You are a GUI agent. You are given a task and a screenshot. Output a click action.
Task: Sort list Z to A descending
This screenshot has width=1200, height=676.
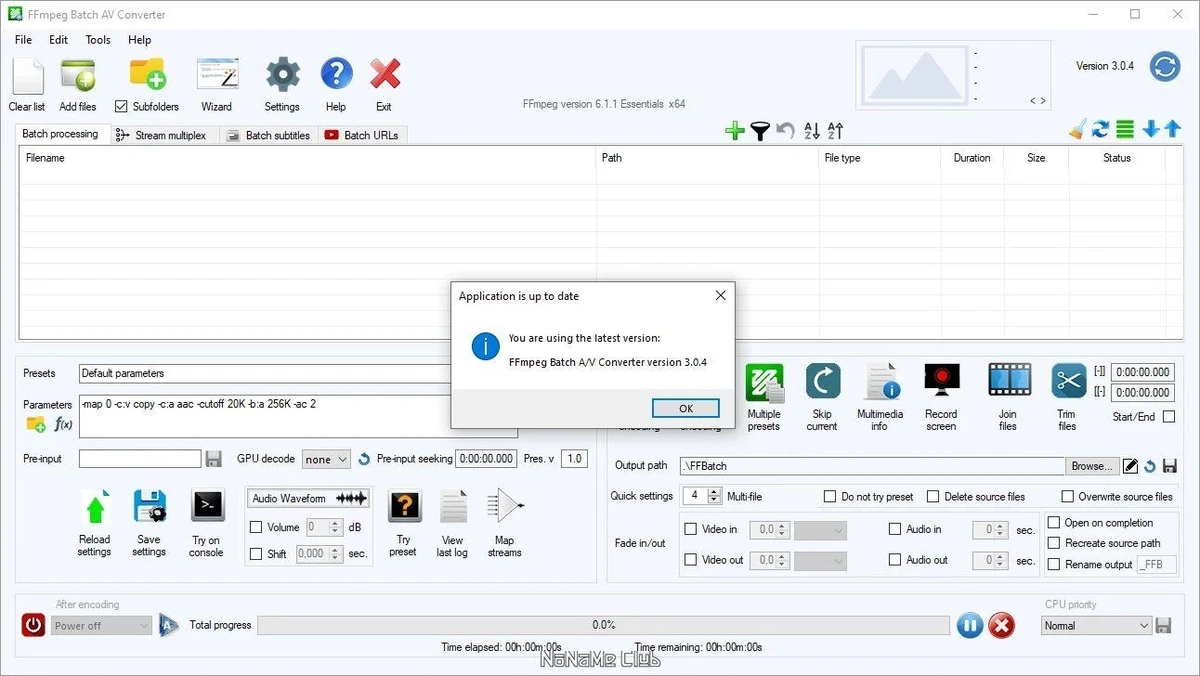[835, 130]
